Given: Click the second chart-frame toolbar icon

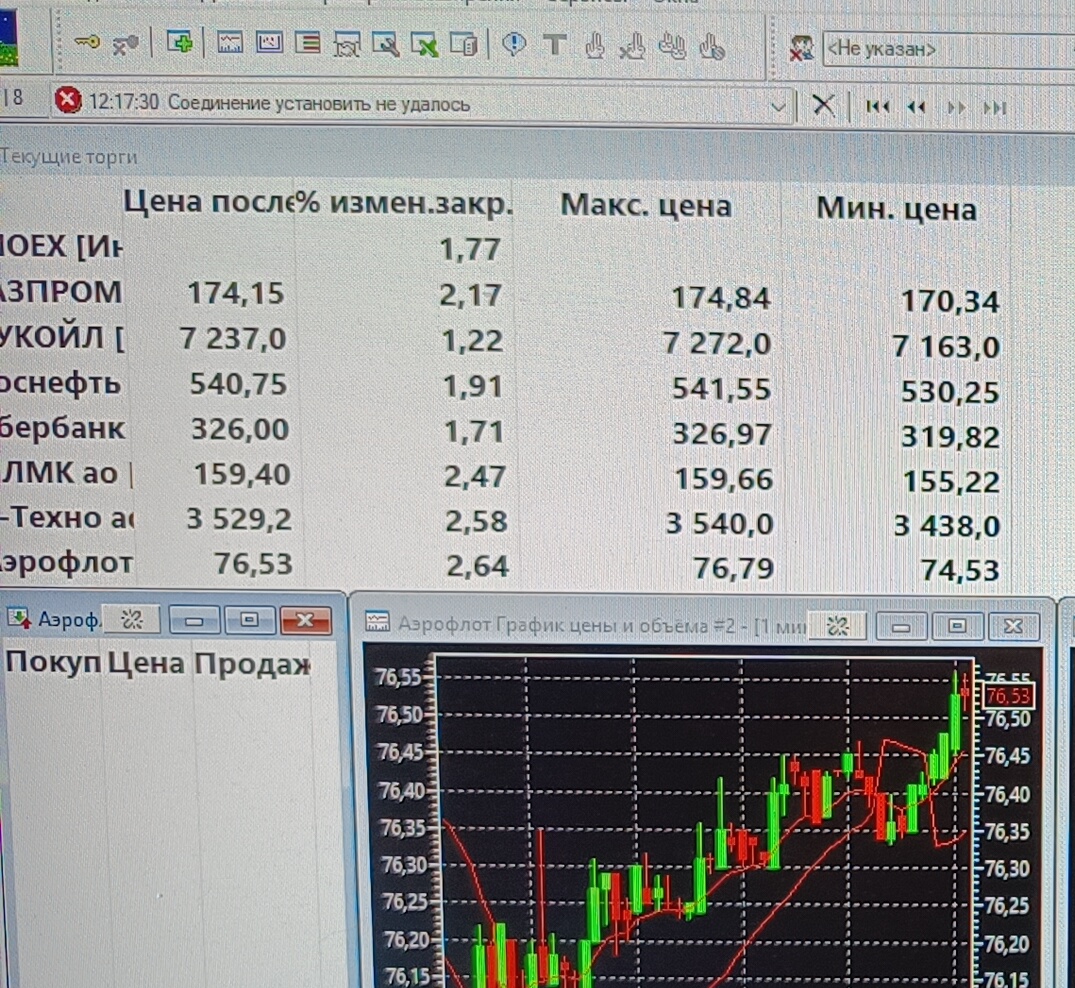Looking at the screenshot, I should pyautogui.click(x=269, y=43).
